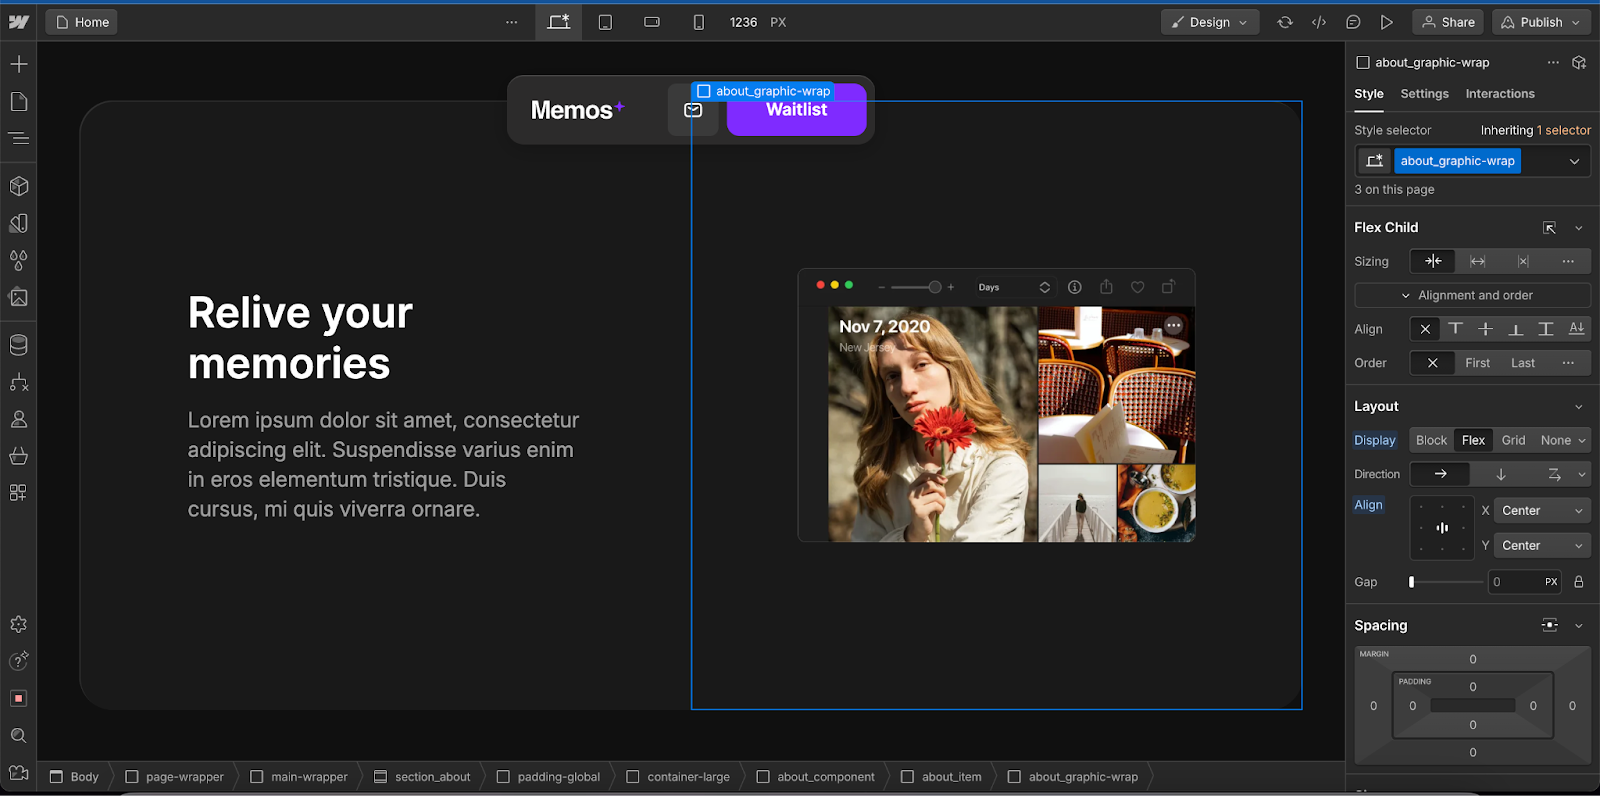Open the Pages panel

click(19, 101)
